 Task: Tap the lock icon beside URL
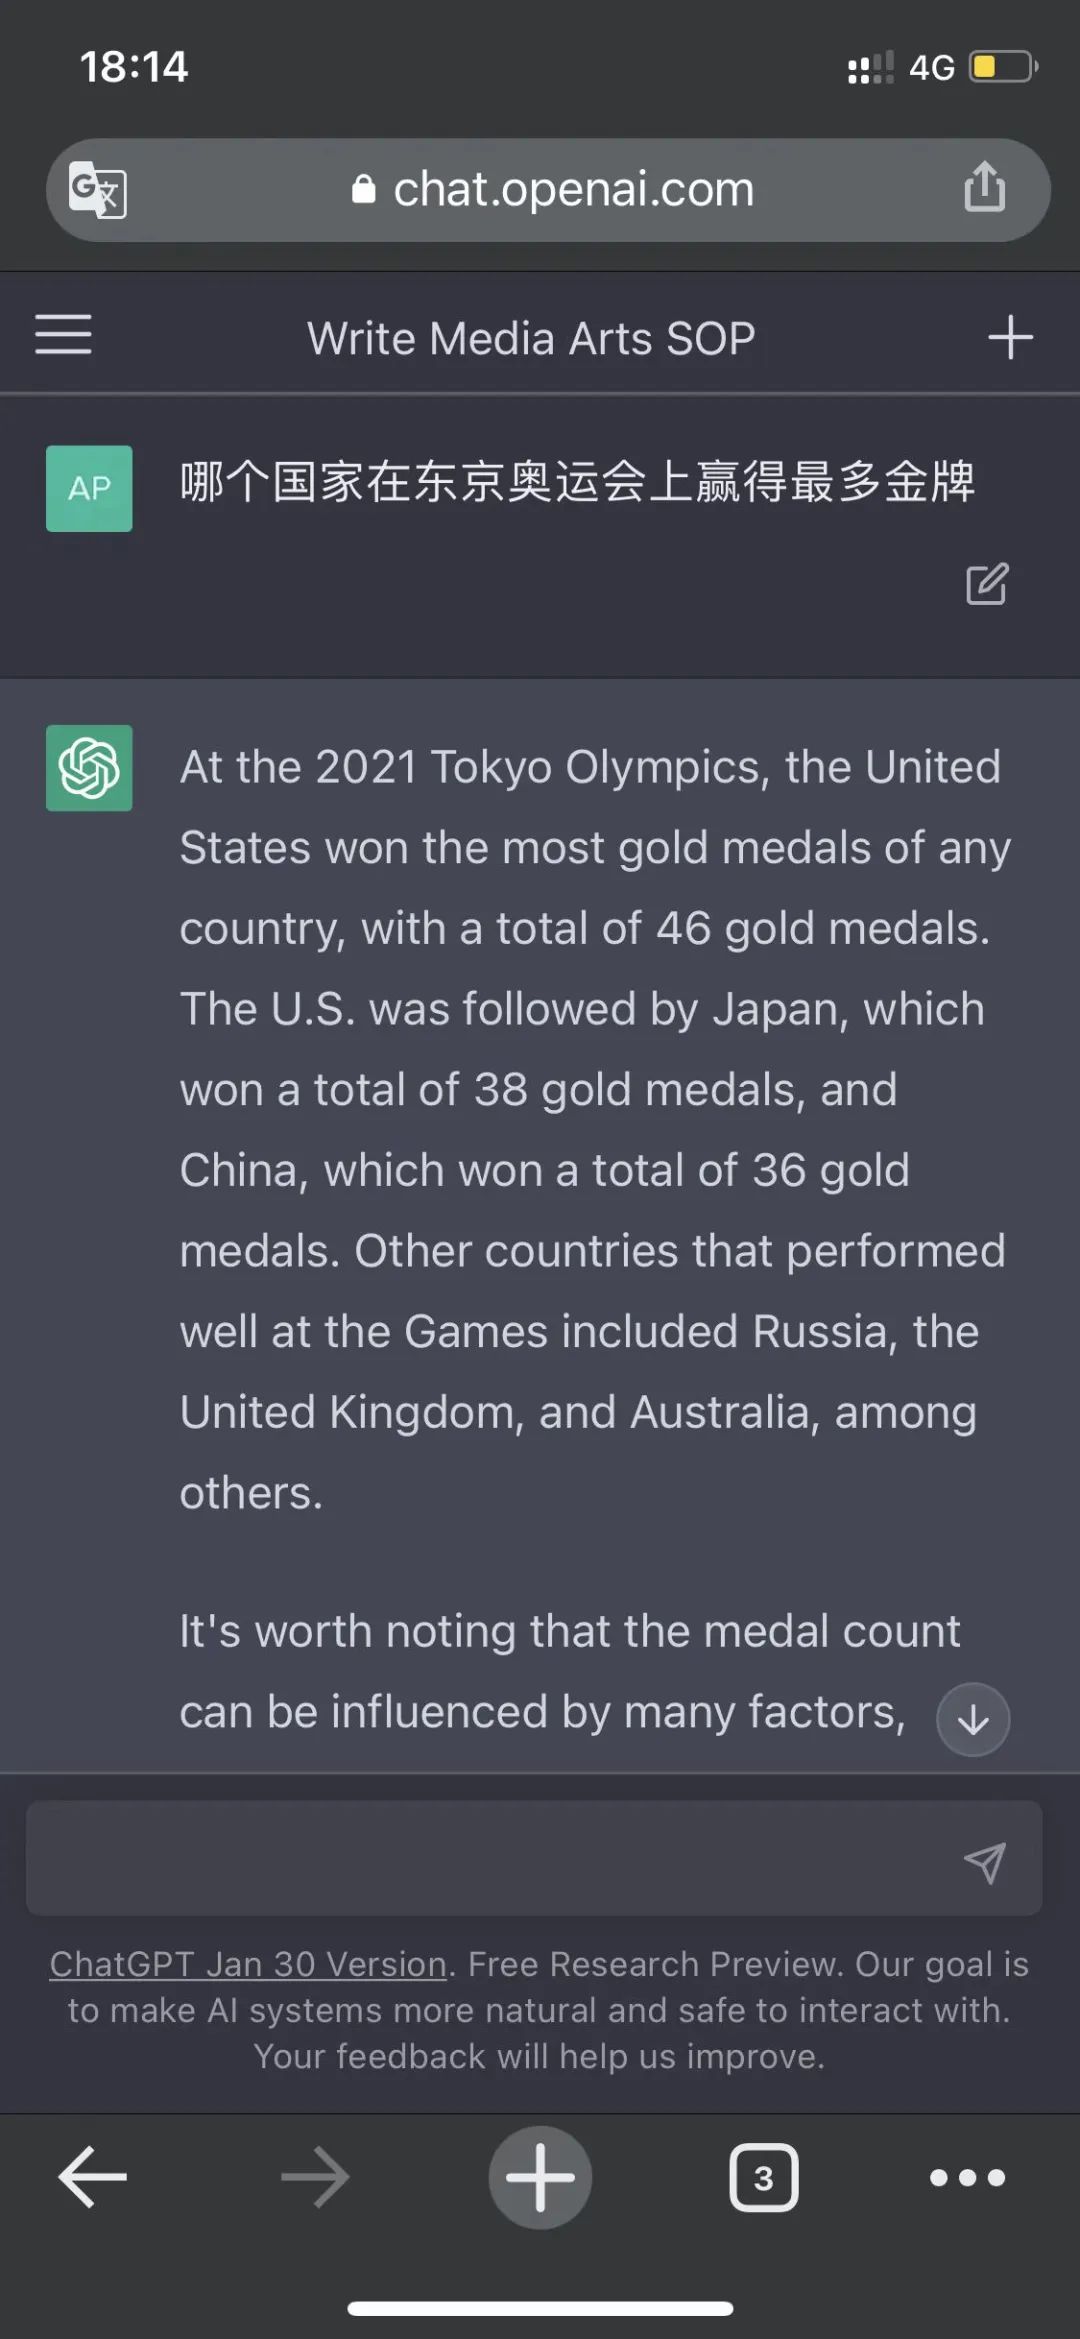coord(363,189)
